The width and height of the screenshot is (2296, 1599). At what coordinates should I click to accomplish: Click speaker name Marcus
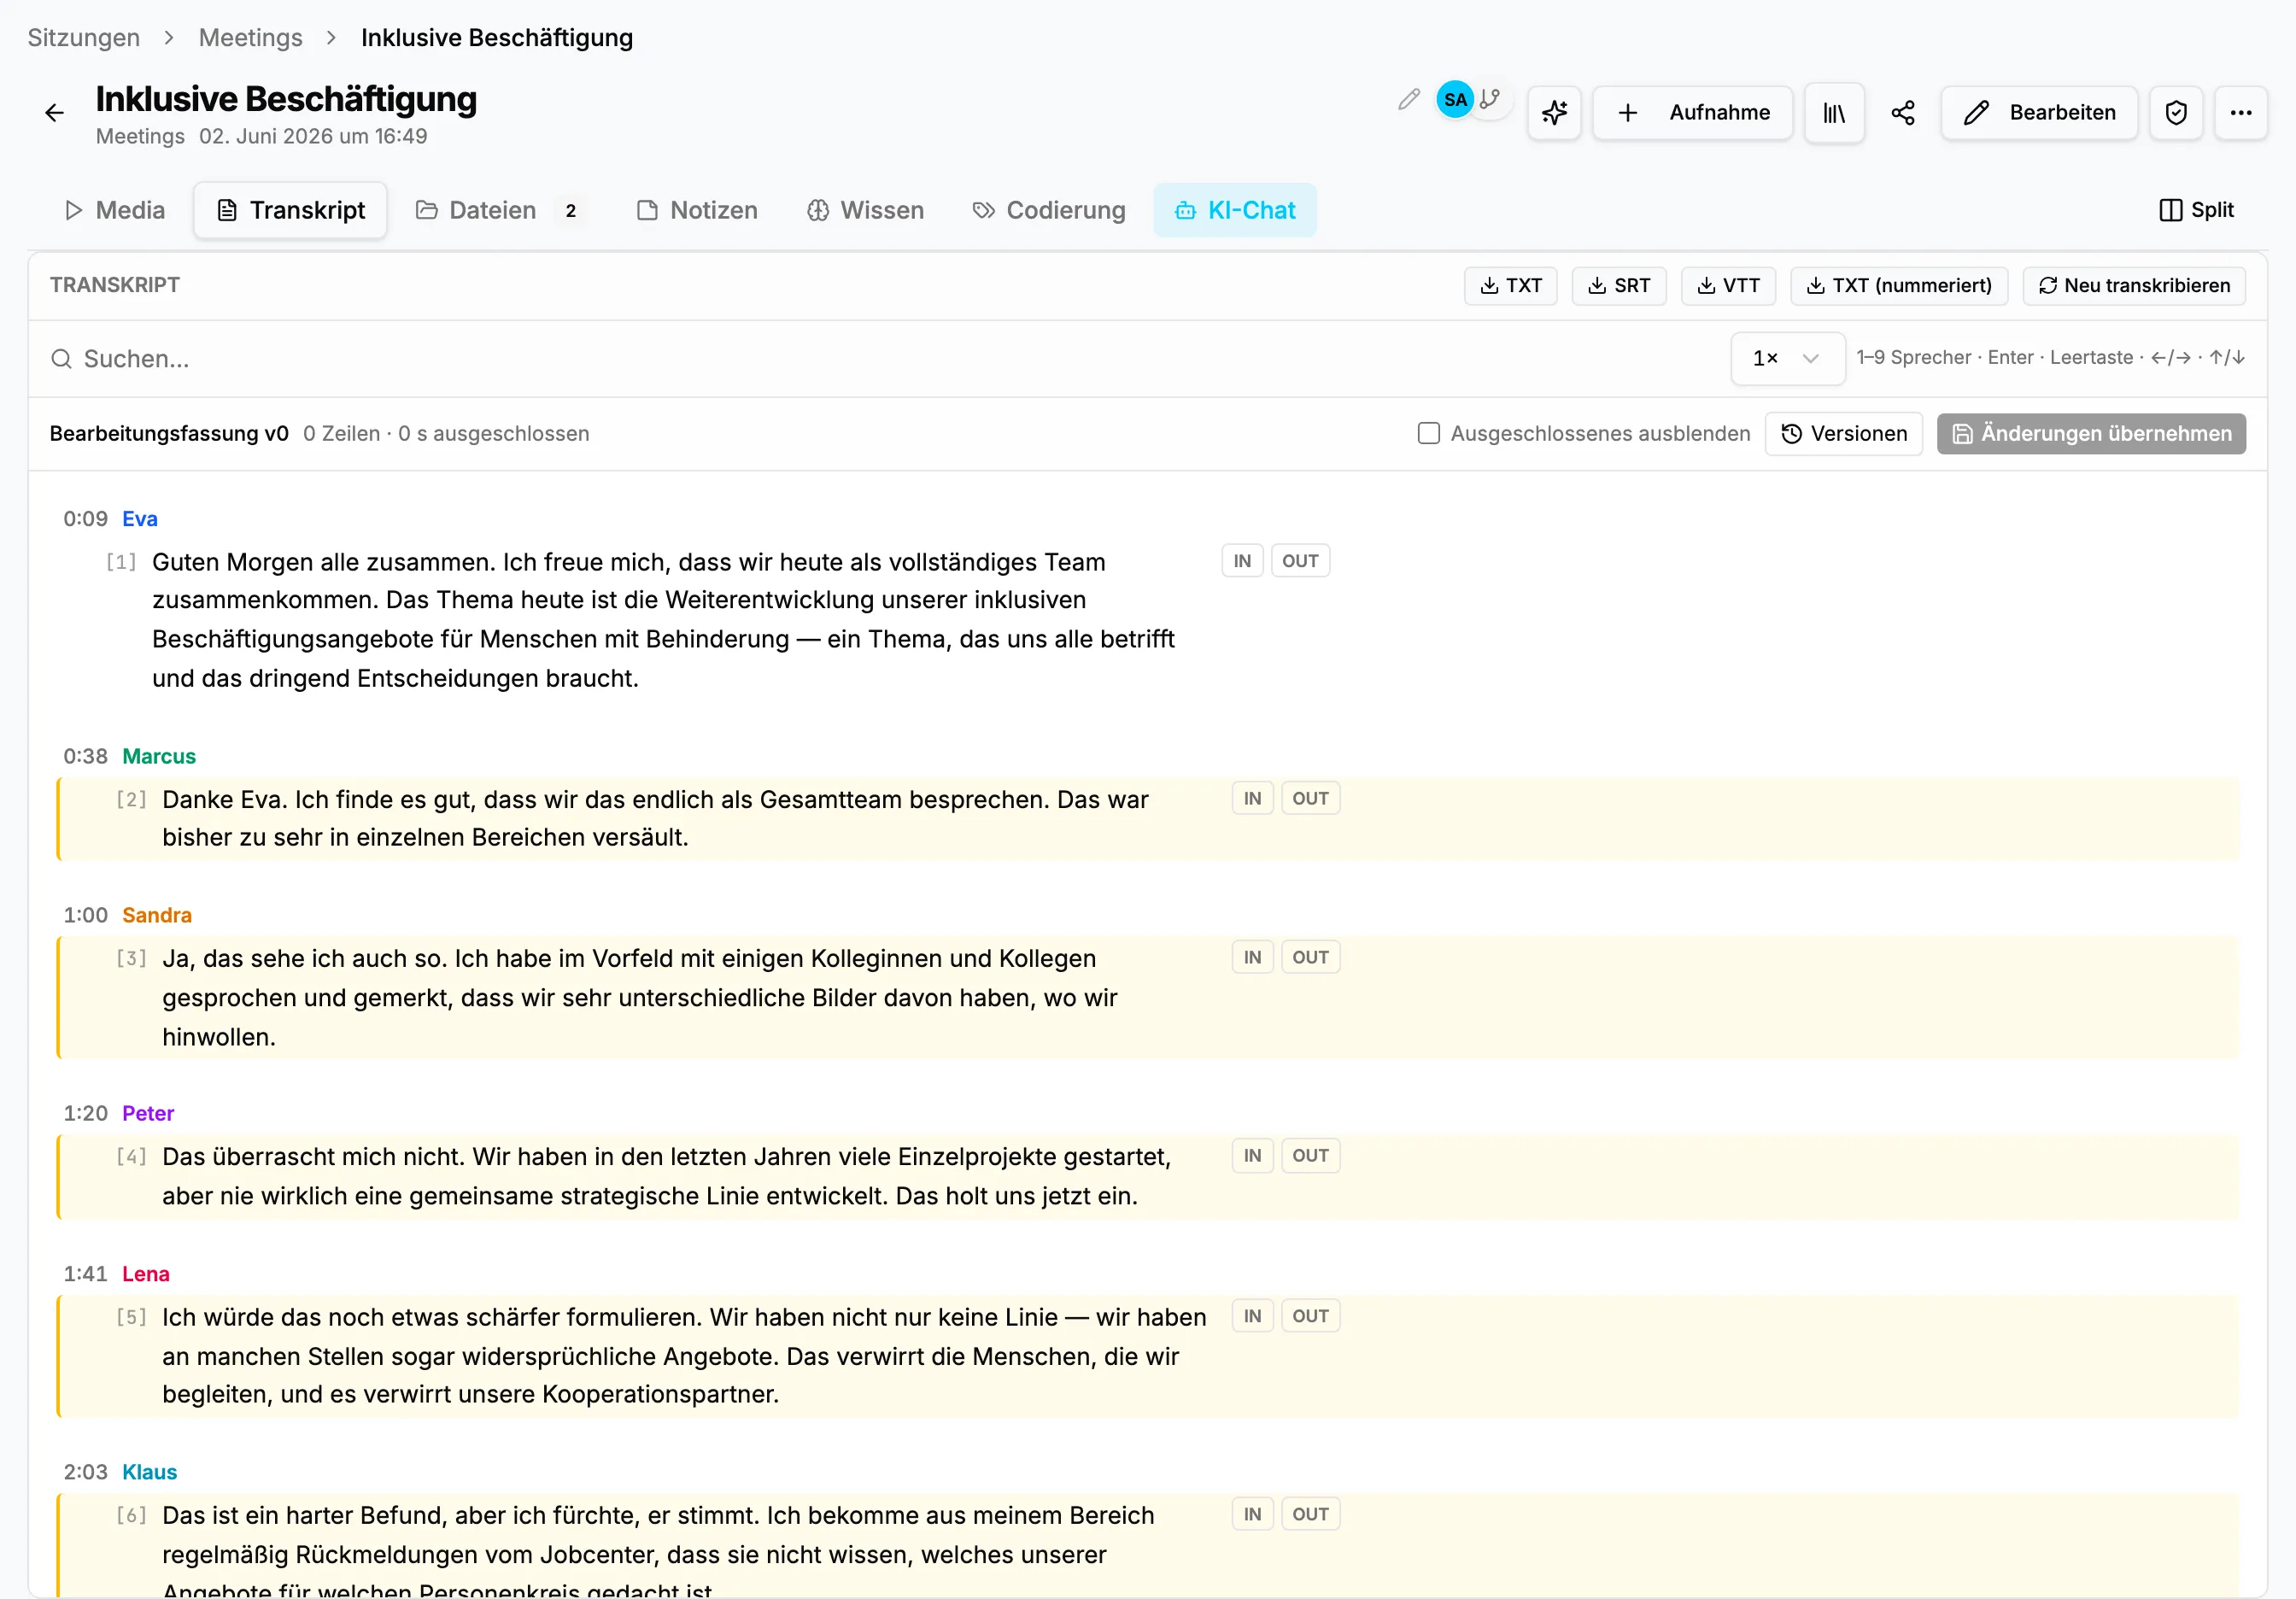tap(159, 756)
